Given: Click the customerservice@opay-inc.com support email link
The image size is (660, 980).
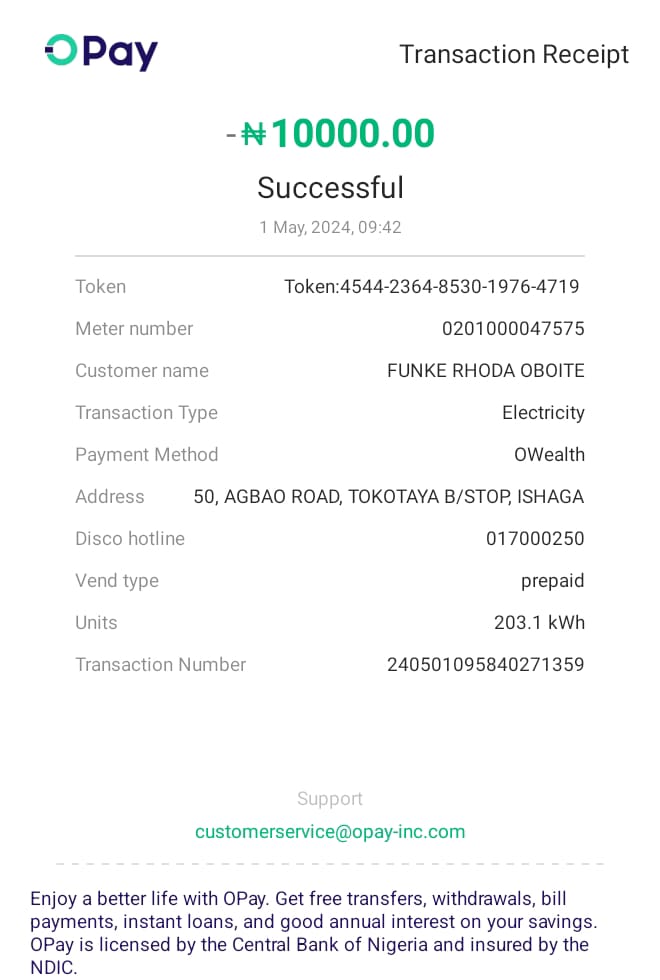Looking at the screenshot, I should click(330, 831).
